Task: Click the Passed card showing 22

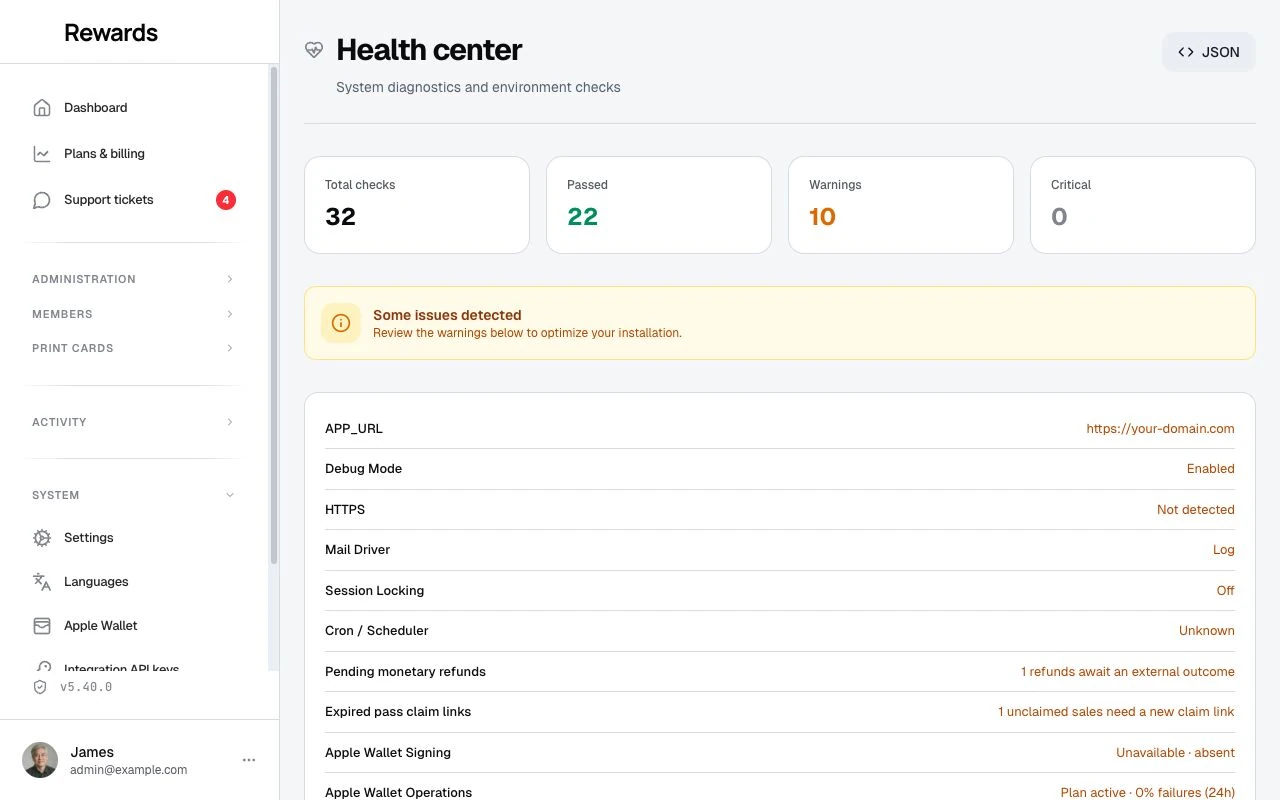Action: [x=659, y=205]
